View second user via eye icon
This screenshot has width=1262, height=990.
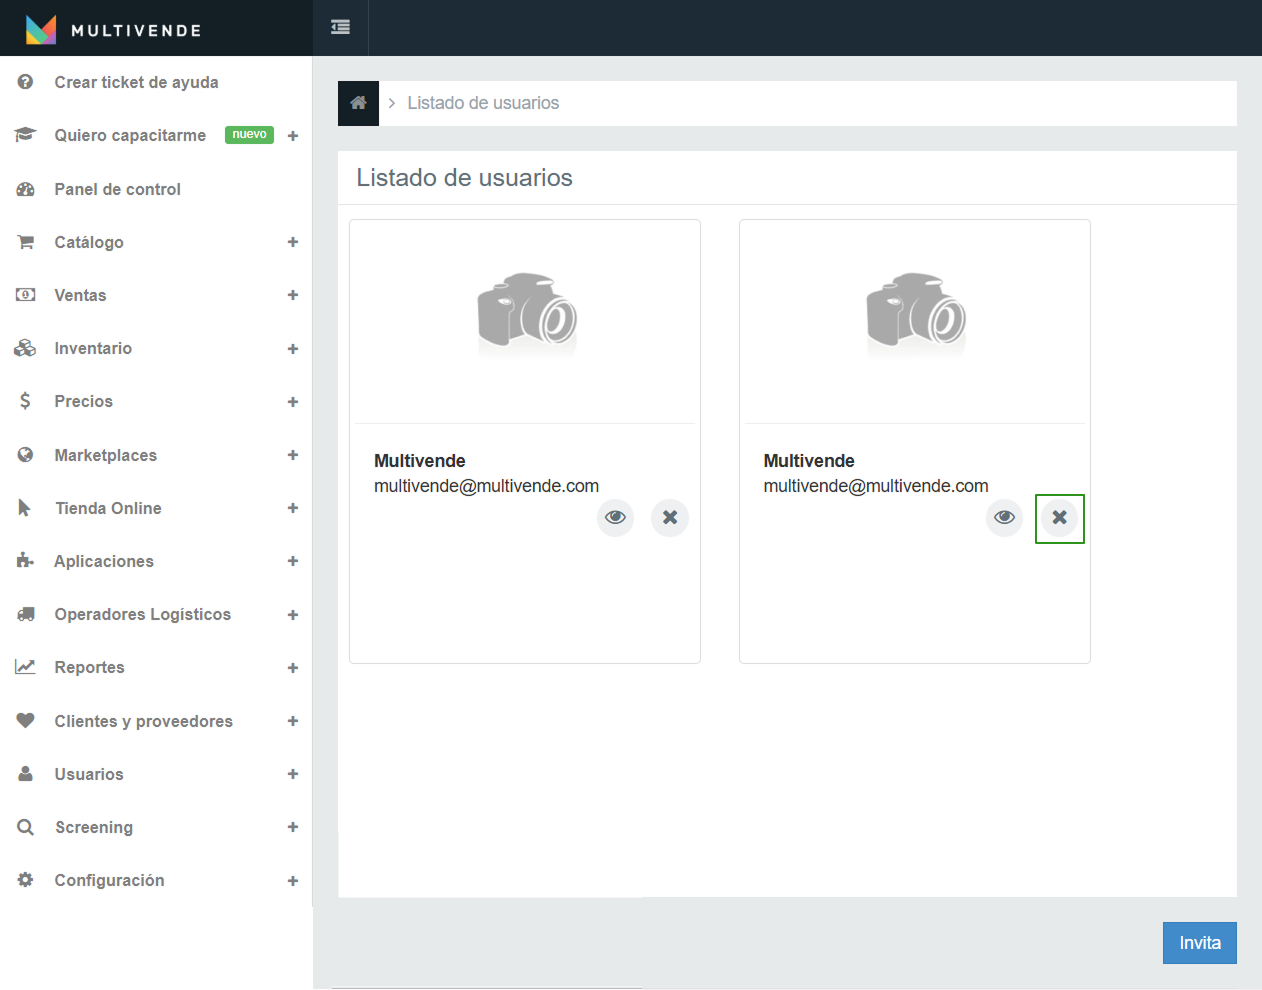(1005, 518)
